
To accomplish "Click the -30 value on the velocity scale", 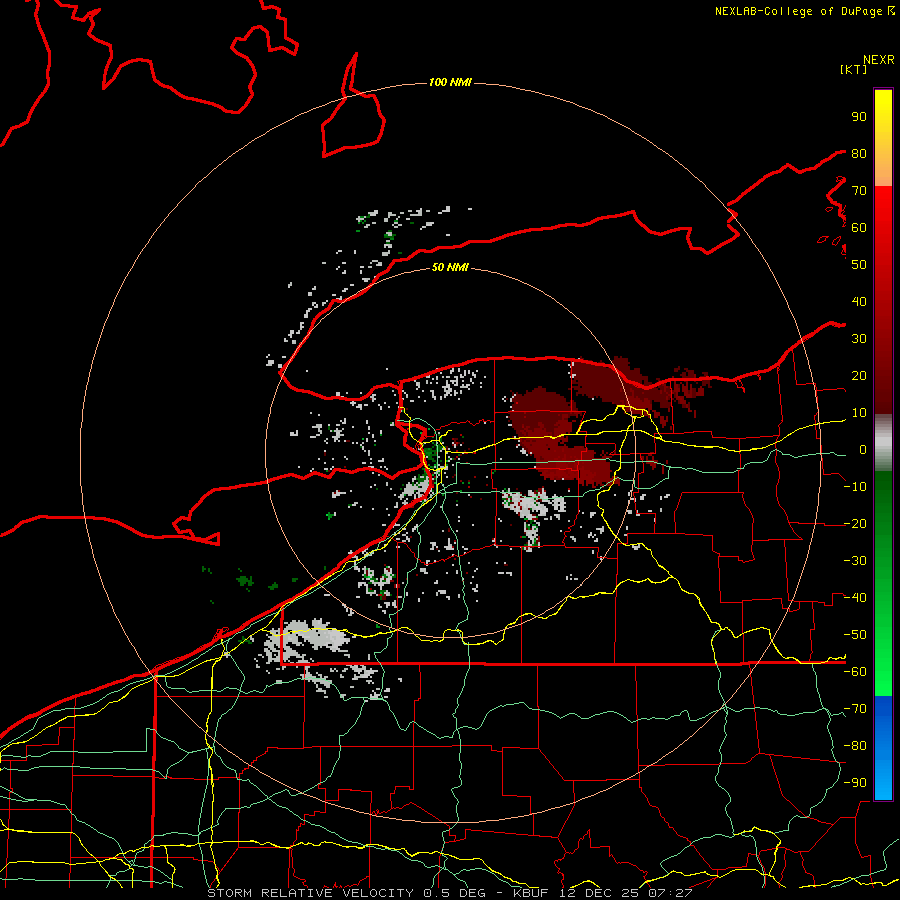I will [x=855, y=561].
